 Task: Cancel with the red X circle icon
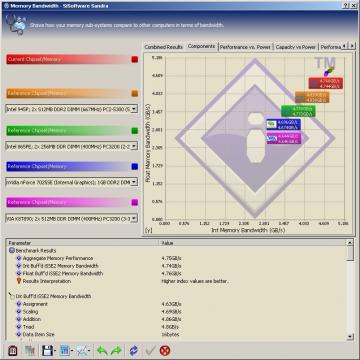click(x=165, y=350)
